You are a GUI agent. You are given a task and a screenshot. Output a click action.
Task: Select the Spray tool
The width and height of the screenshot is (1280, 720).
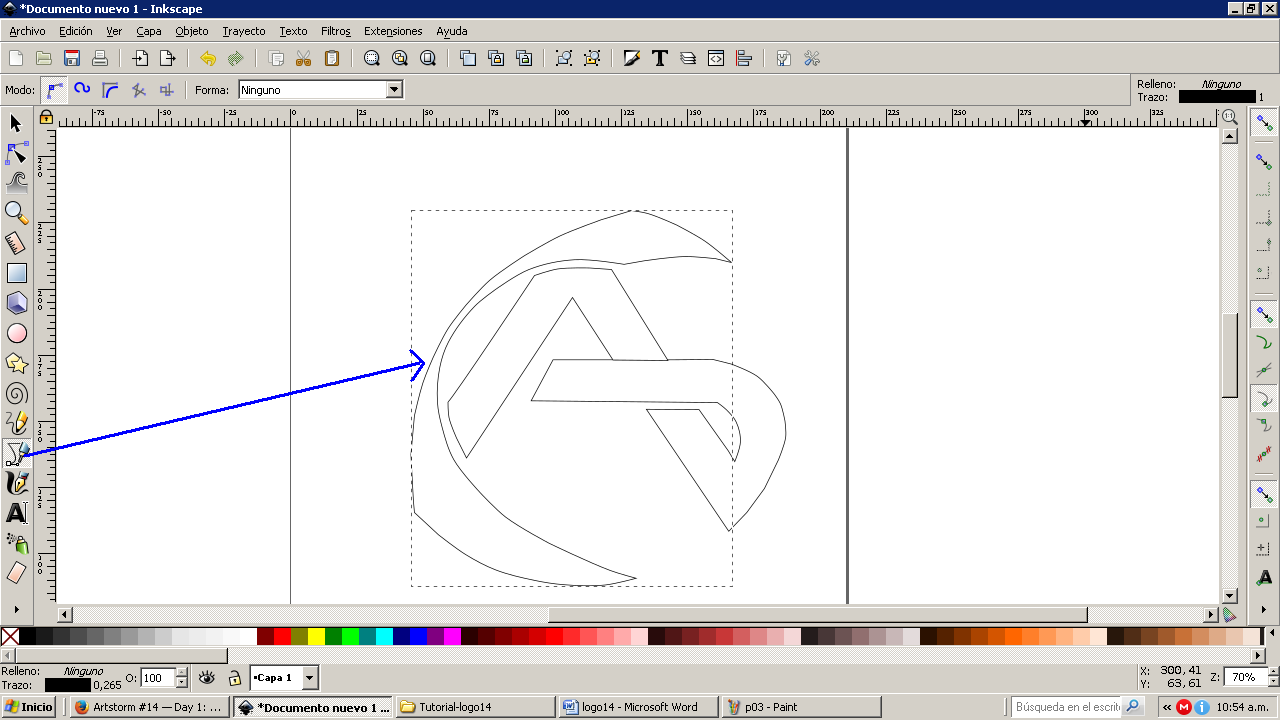[x=16, y=543]
